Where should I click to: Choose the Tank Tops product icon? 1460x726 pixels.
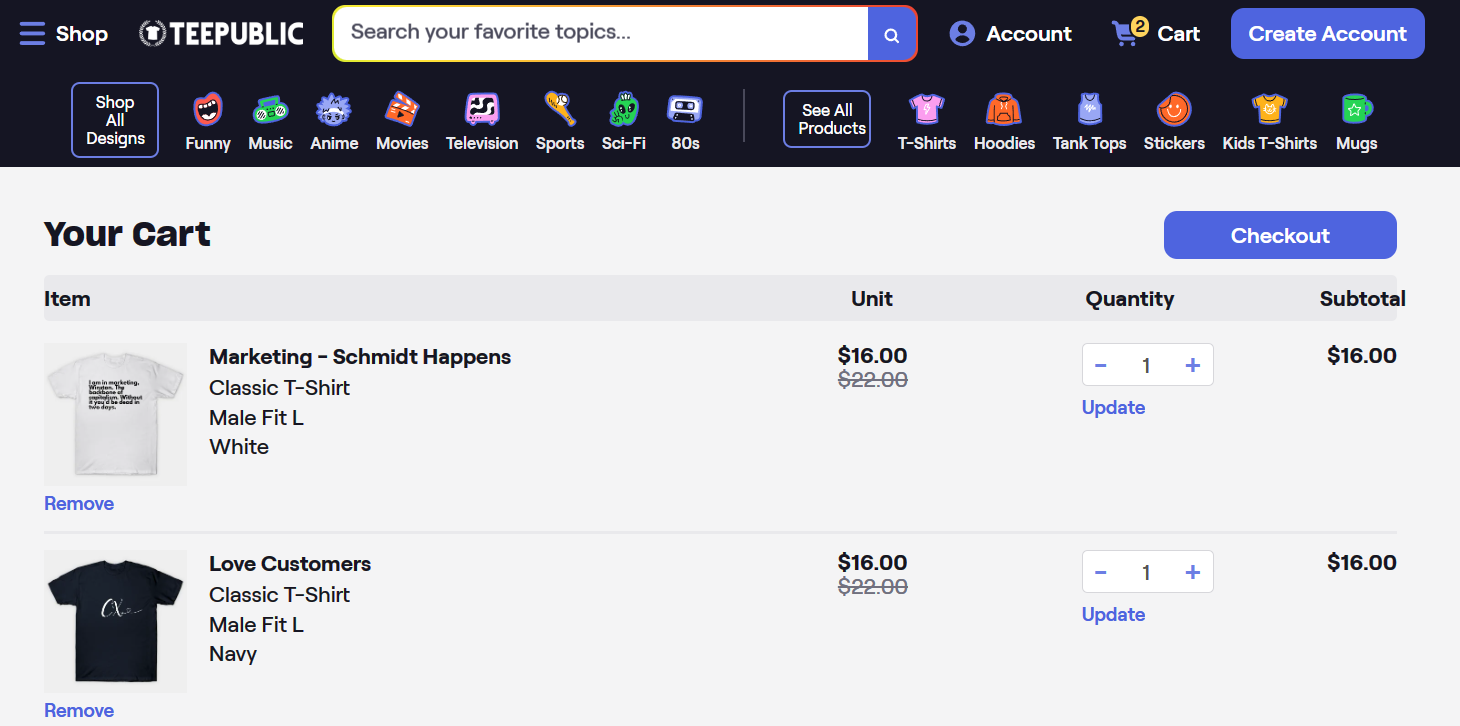coord(1089,109)
